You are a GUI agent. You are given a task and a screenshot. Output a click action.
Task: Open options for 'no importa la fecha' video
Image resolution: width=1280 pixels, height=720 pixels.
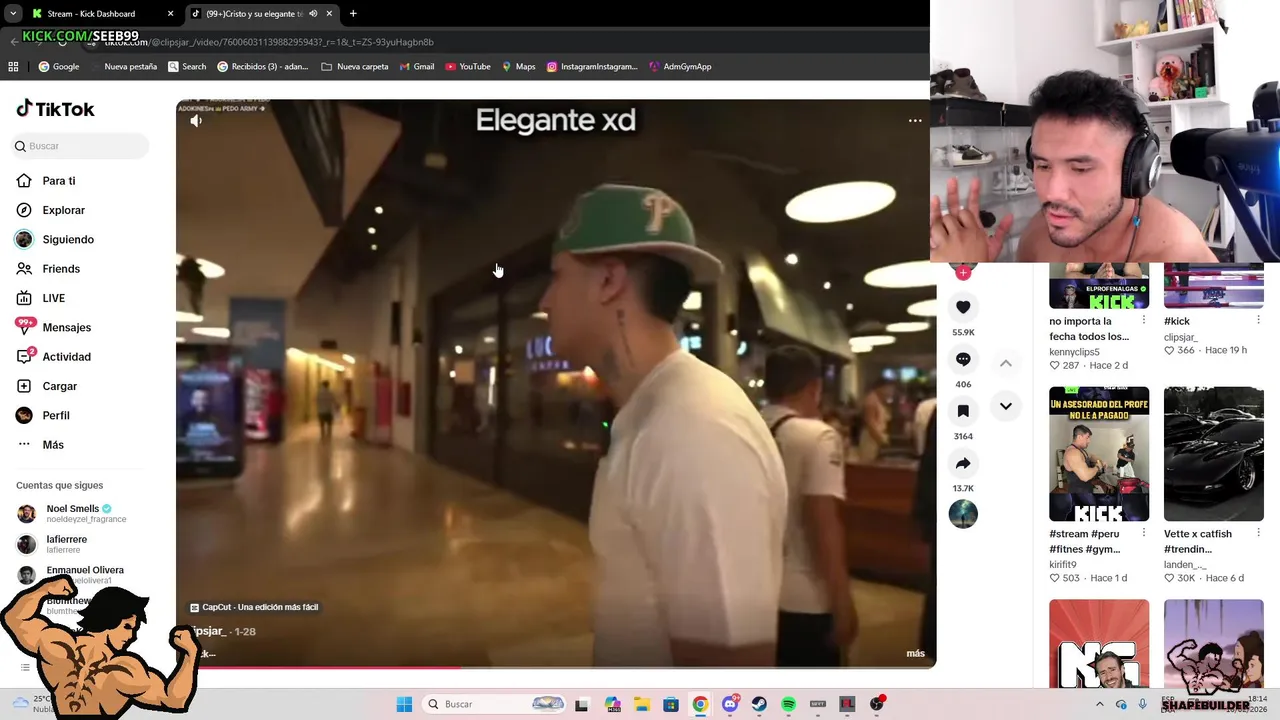click(x=1143, y=321)
